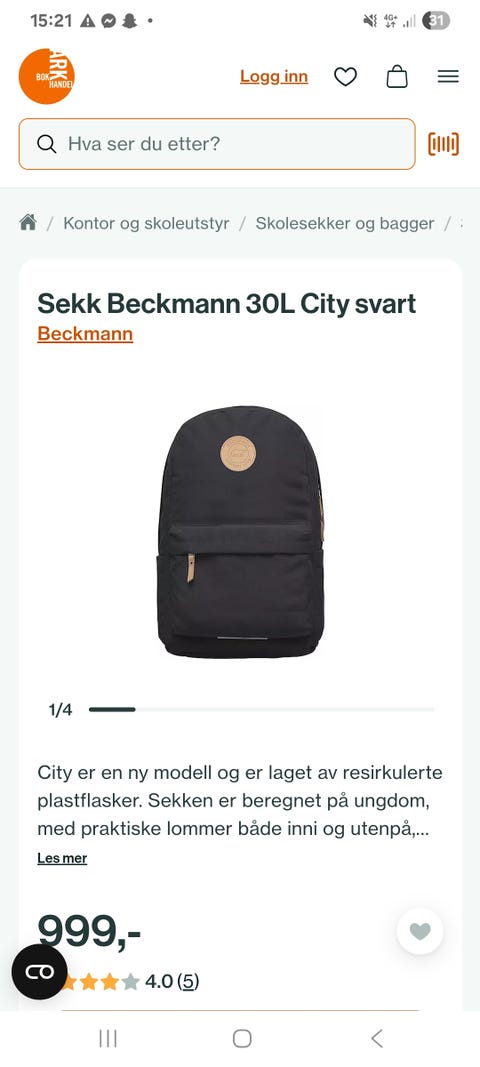Open the five reviews count link

coord(188,981)
